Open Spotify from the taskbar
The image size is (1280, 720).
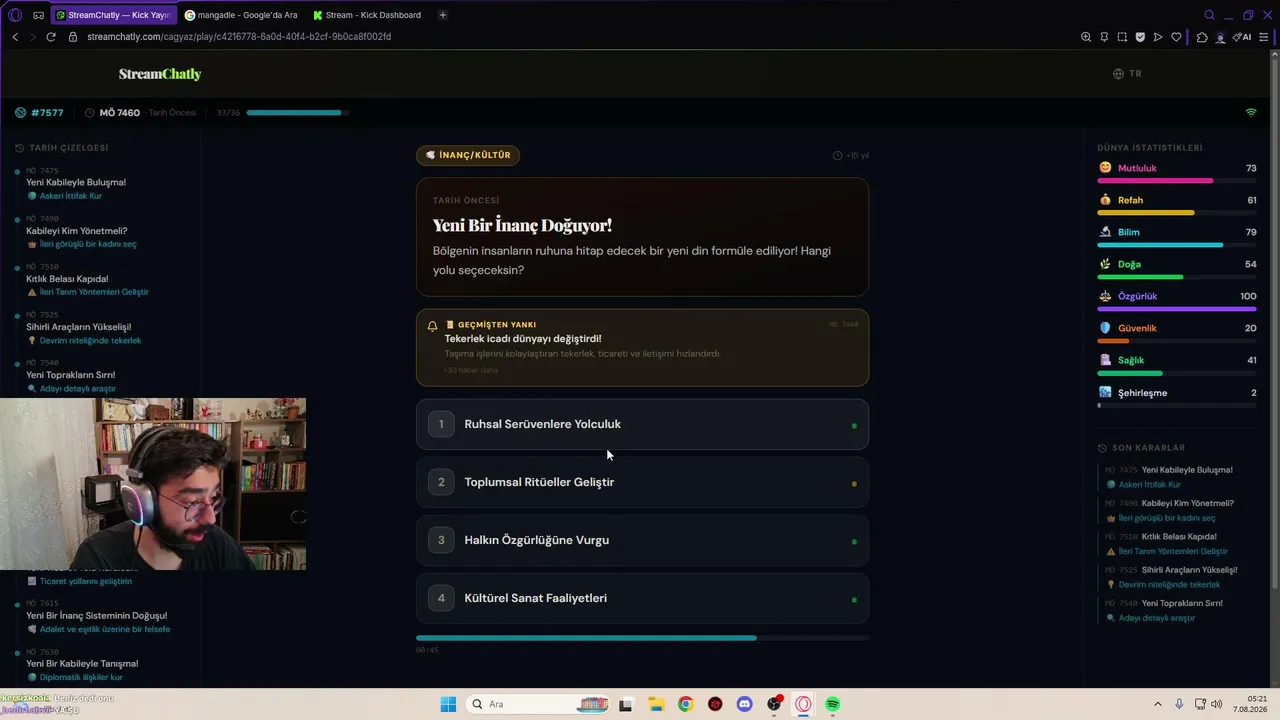(833, 704)
